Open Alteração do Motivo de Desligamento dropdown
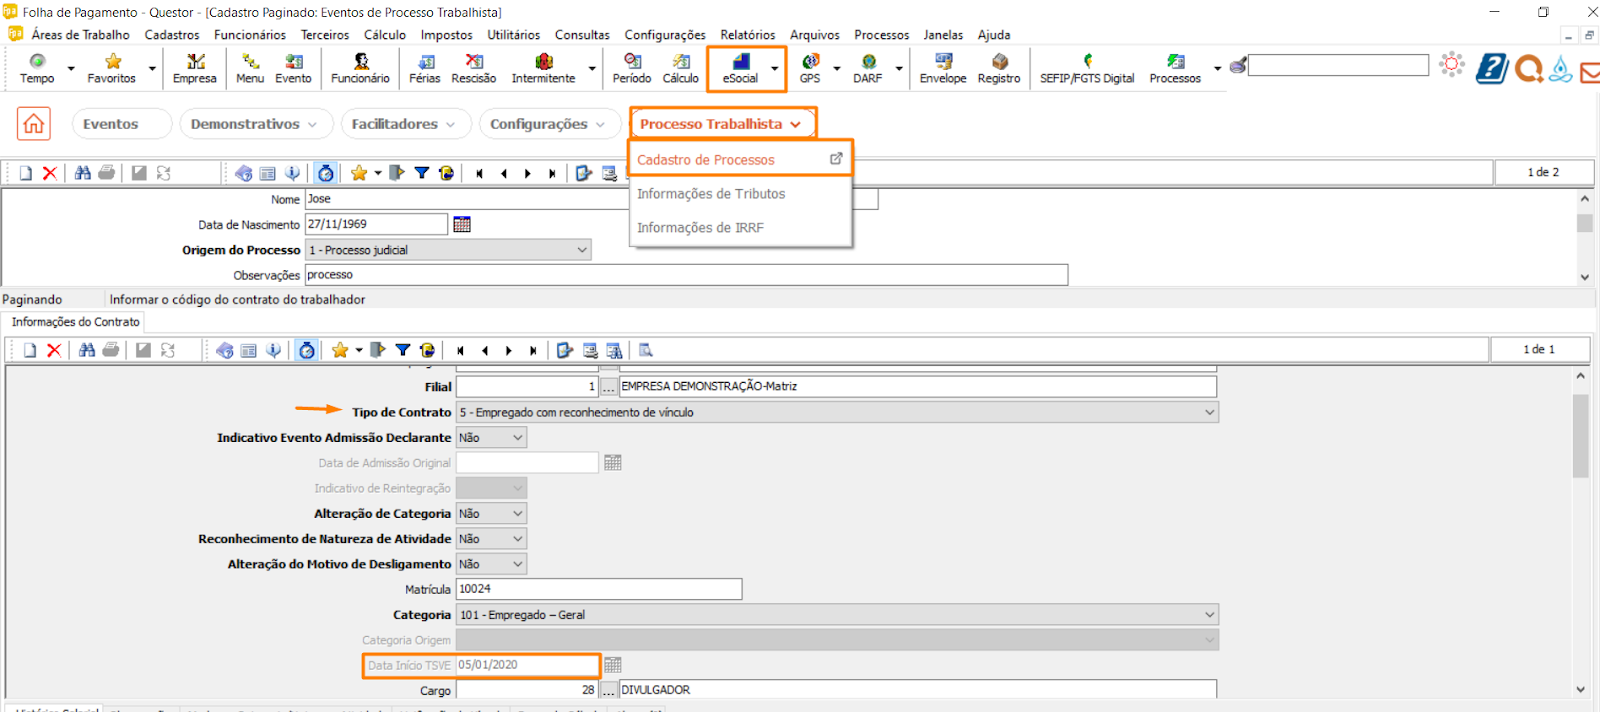This screenshot has width=1600, height=712. (x=491, y=564)
